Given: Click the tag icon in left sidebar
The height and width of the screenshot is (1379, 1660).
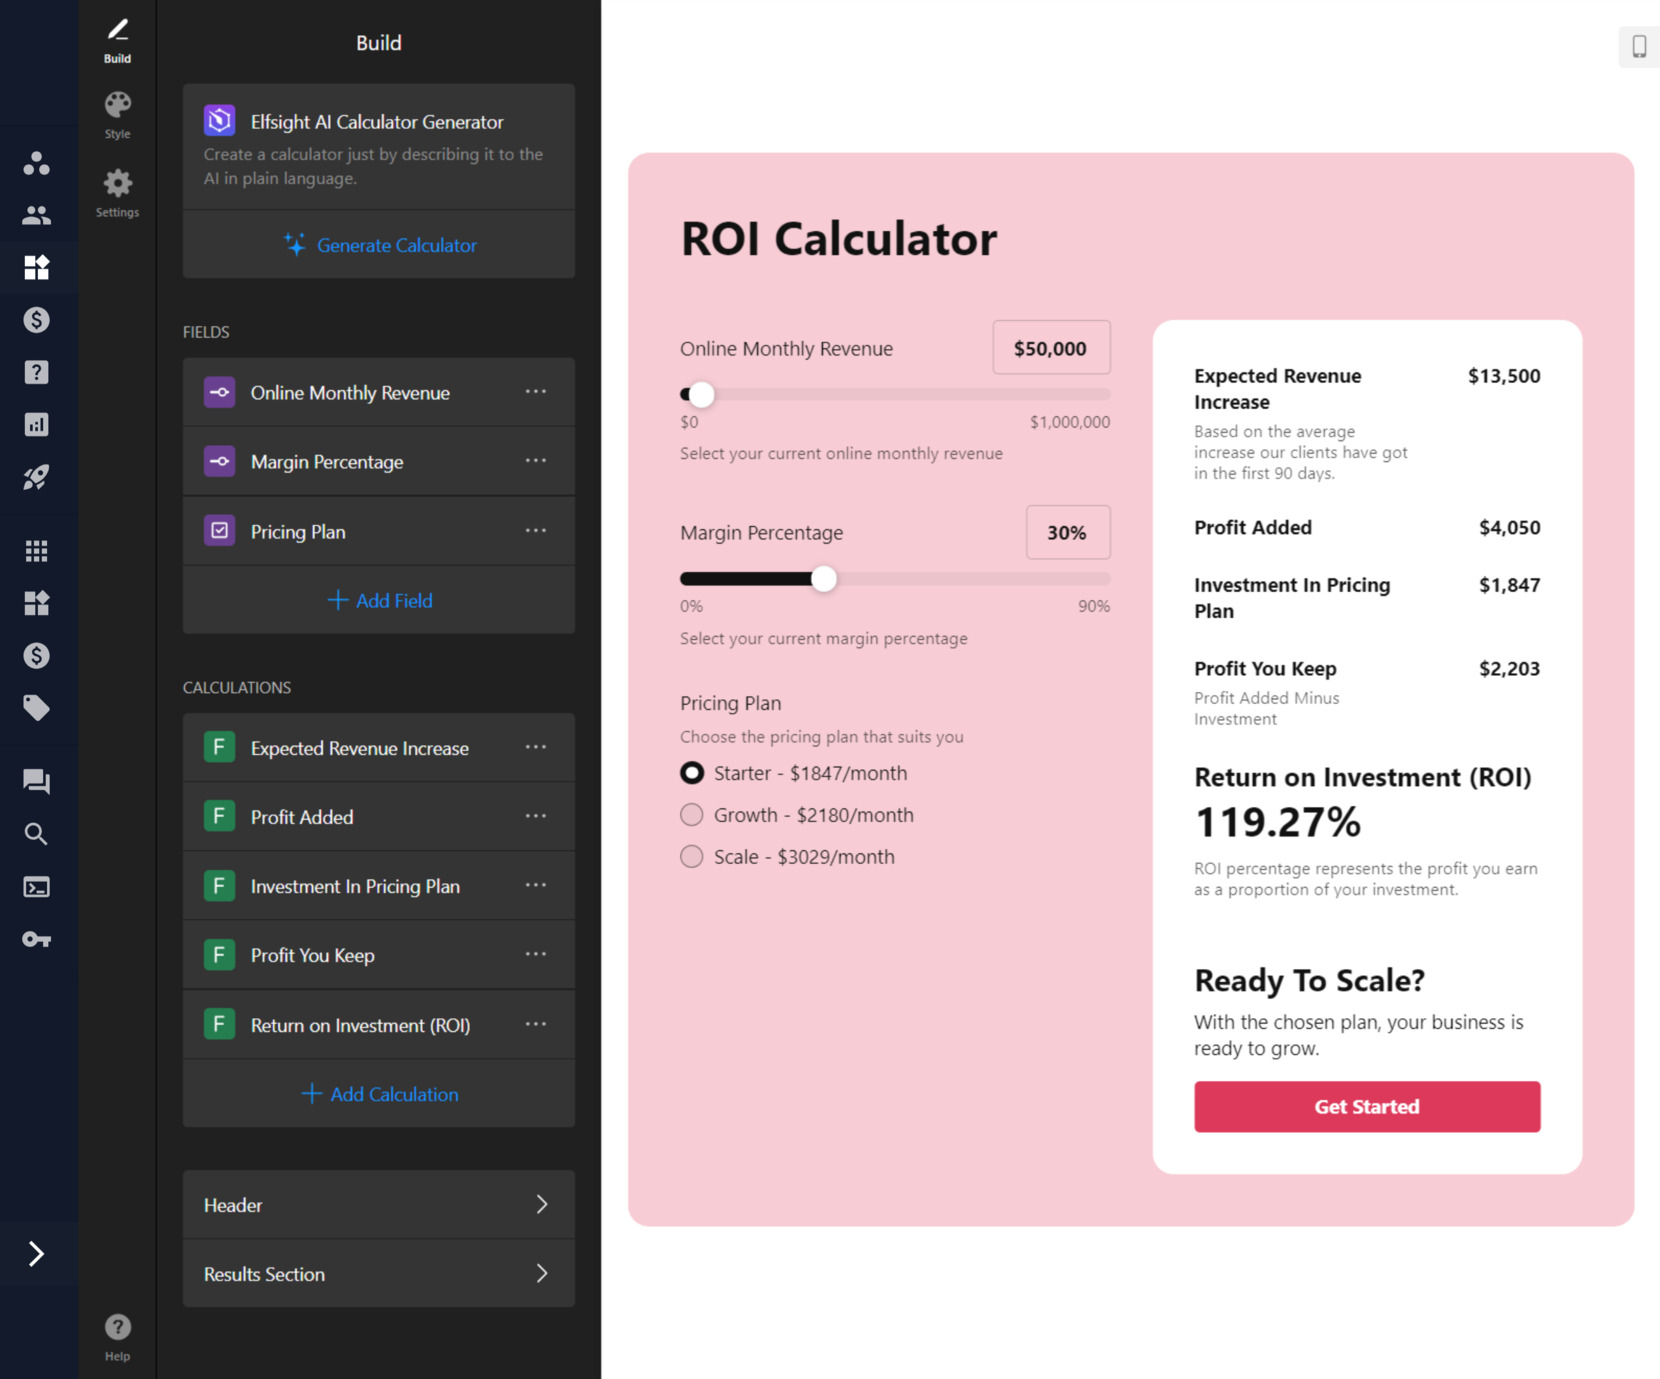Looking at the screenshot, I should 37,708.
